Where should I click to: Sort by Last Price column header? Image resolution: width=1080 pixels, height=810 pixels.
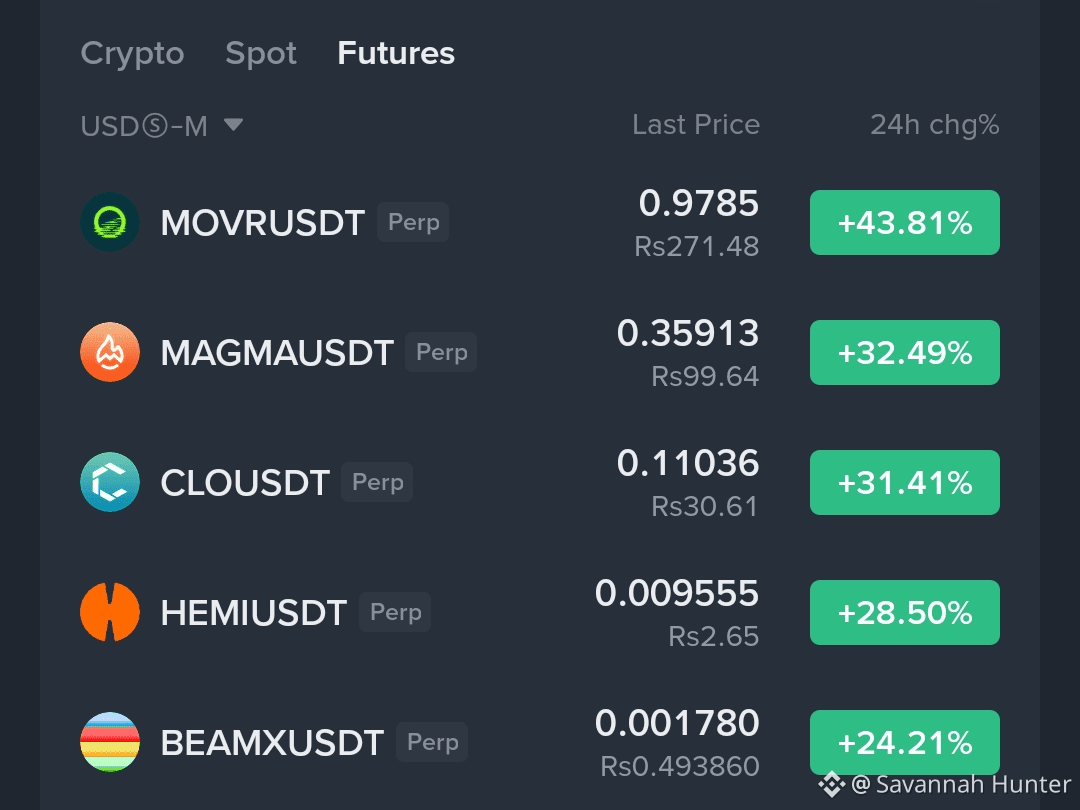click(x=696, y=125)
